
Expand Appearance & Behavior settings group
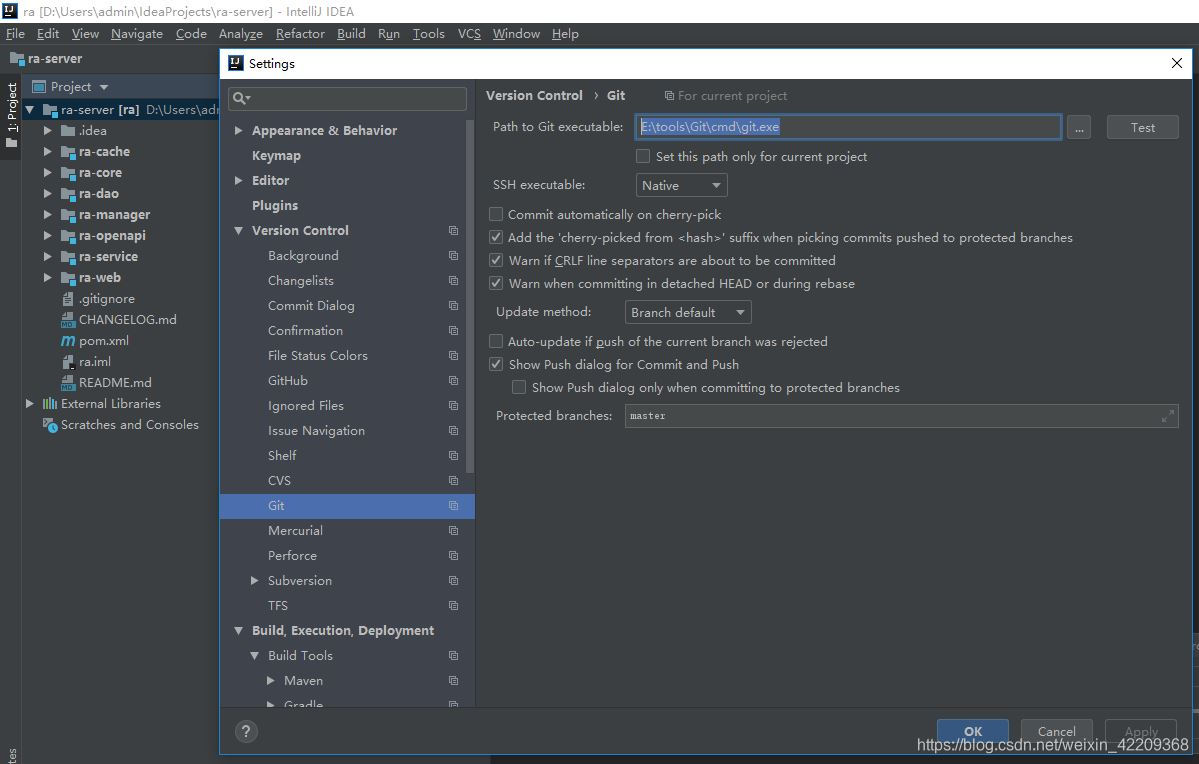click(239, 131)
